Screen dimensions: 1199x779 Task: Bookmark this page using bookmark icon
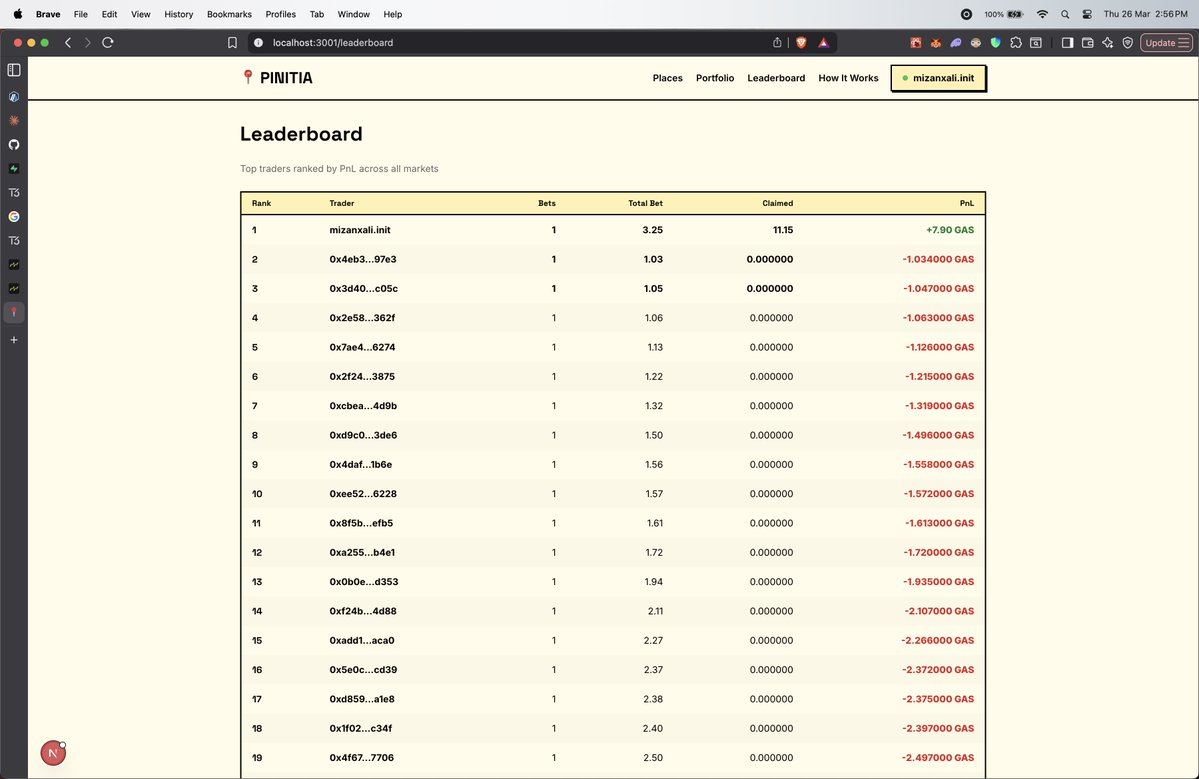coord(232,43)
